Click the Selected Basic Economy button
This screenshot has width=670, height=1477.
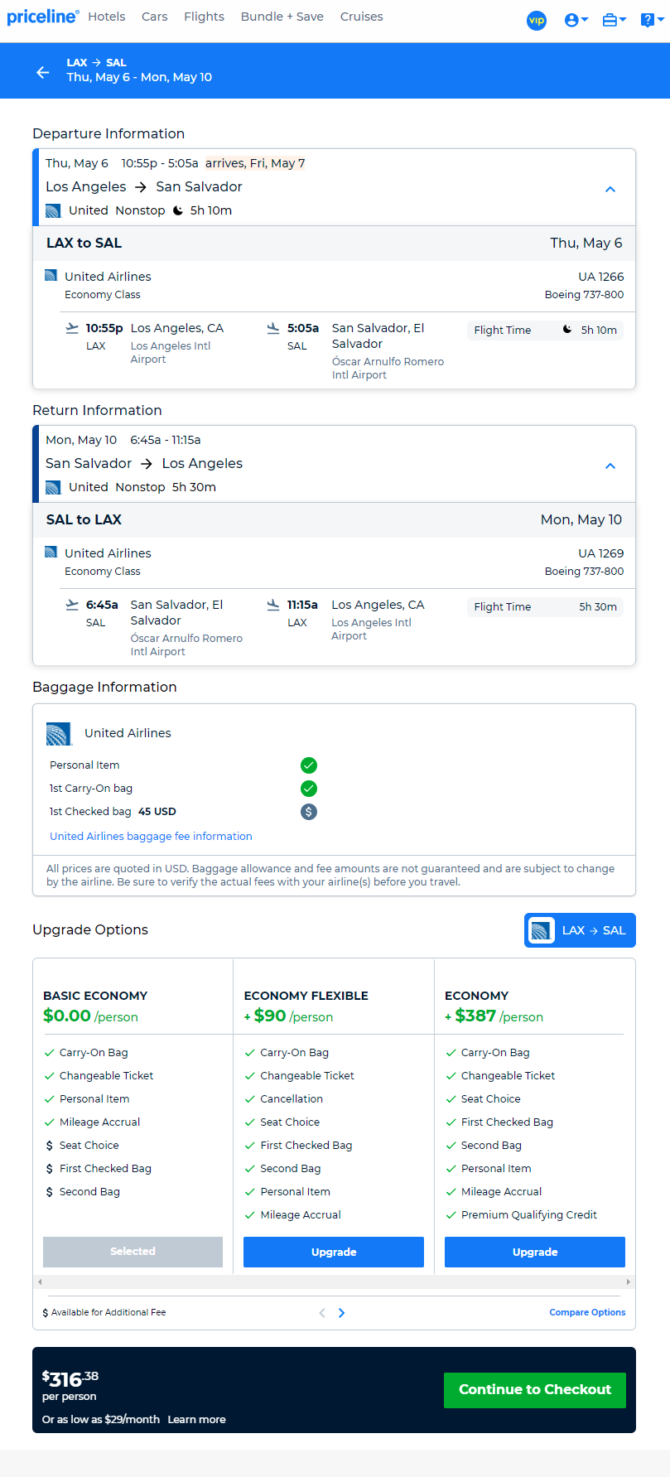(x=133, y=1251)
